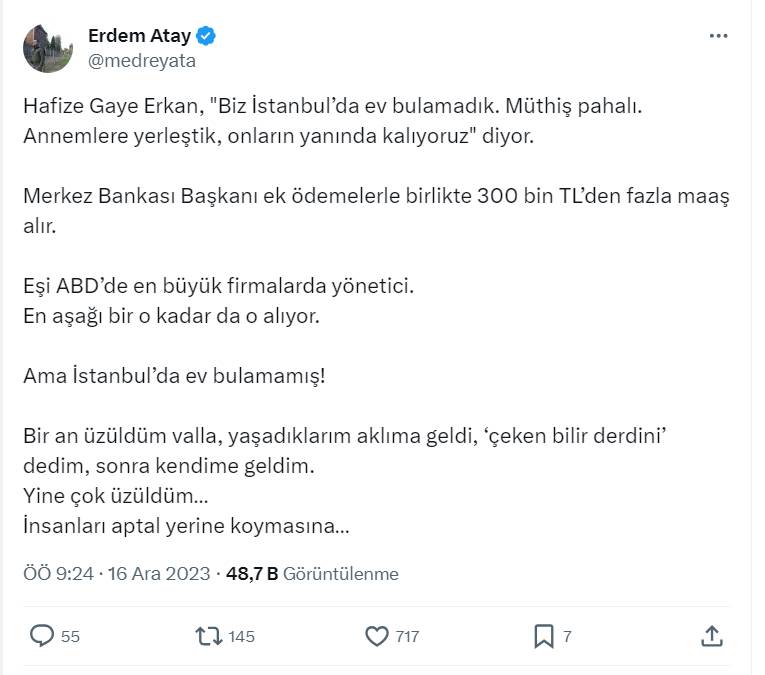
Task: Click the bookmark count 7
Action: click(567, 636)
